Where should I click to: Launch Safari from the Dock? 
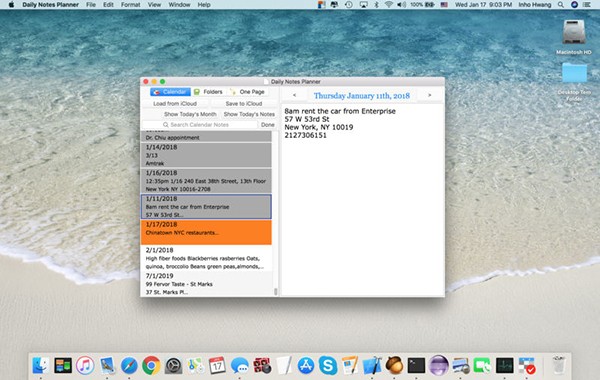(x=129, y=365)
